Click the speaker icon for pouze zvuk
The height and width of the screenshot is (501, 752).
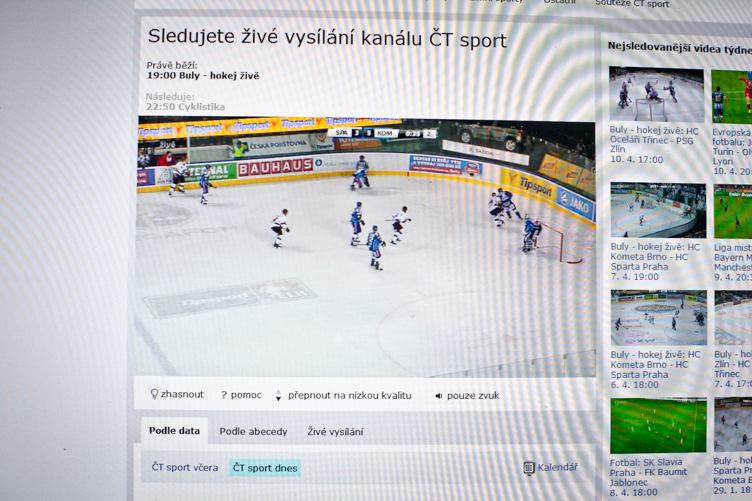click(438, 396)
